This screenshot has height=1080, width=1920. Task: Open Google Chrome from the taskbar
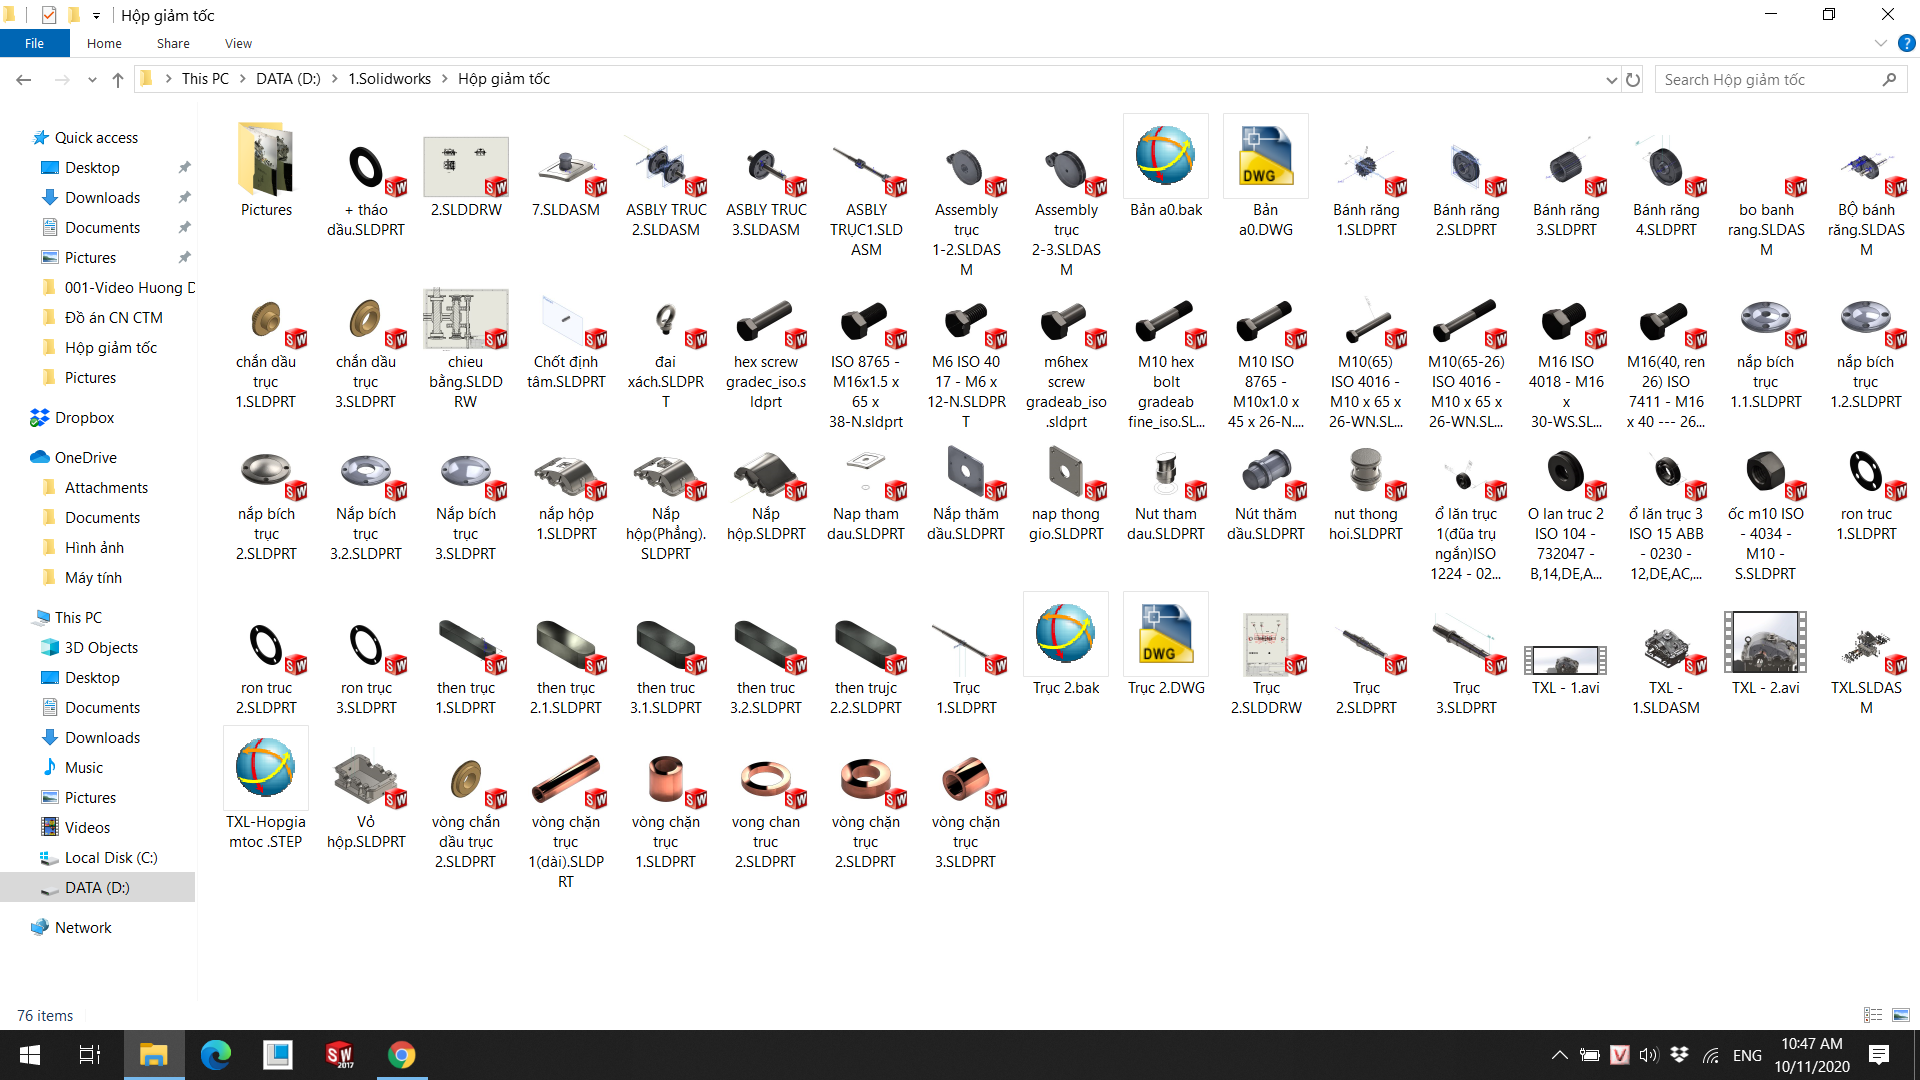401,1055
